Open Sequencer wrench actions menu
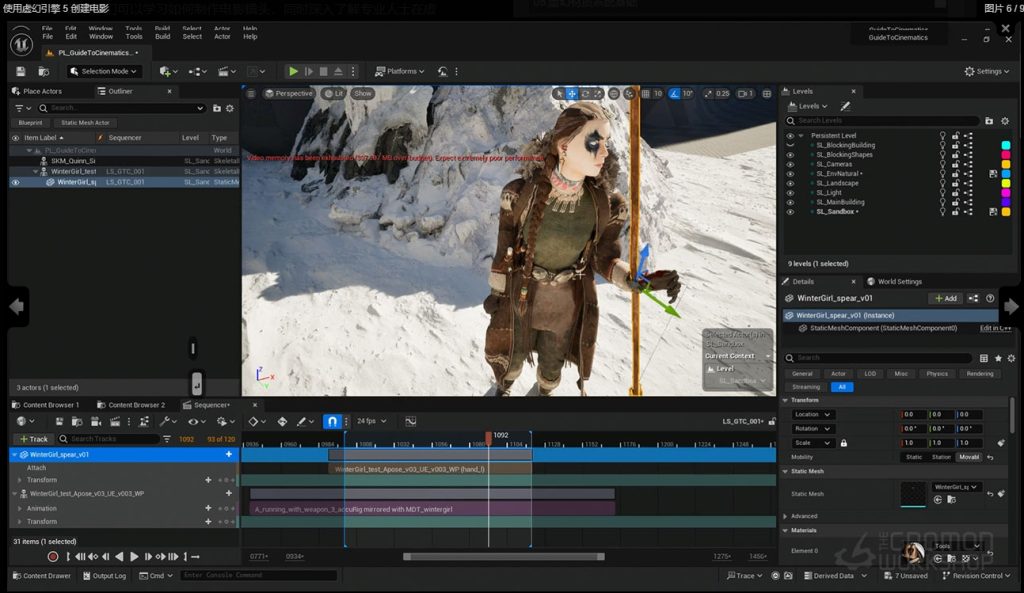The height and width of the screenshot is (593, 1024). click(x=168, y=421)
